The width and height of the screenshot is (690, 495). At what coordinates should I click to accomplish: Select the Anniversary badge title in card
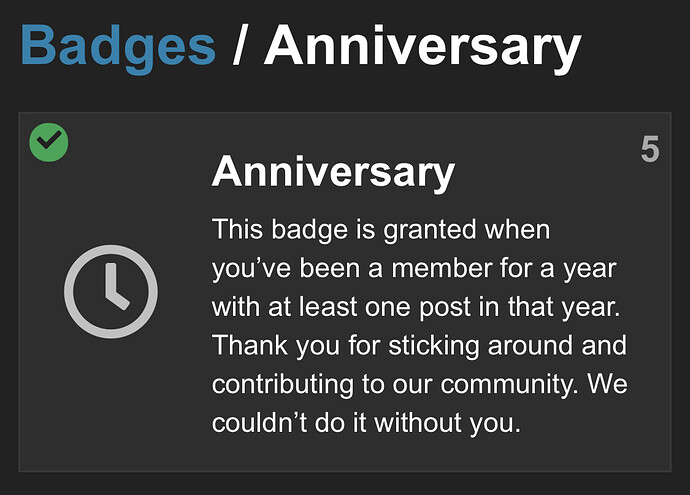click(x=333, y=172)
